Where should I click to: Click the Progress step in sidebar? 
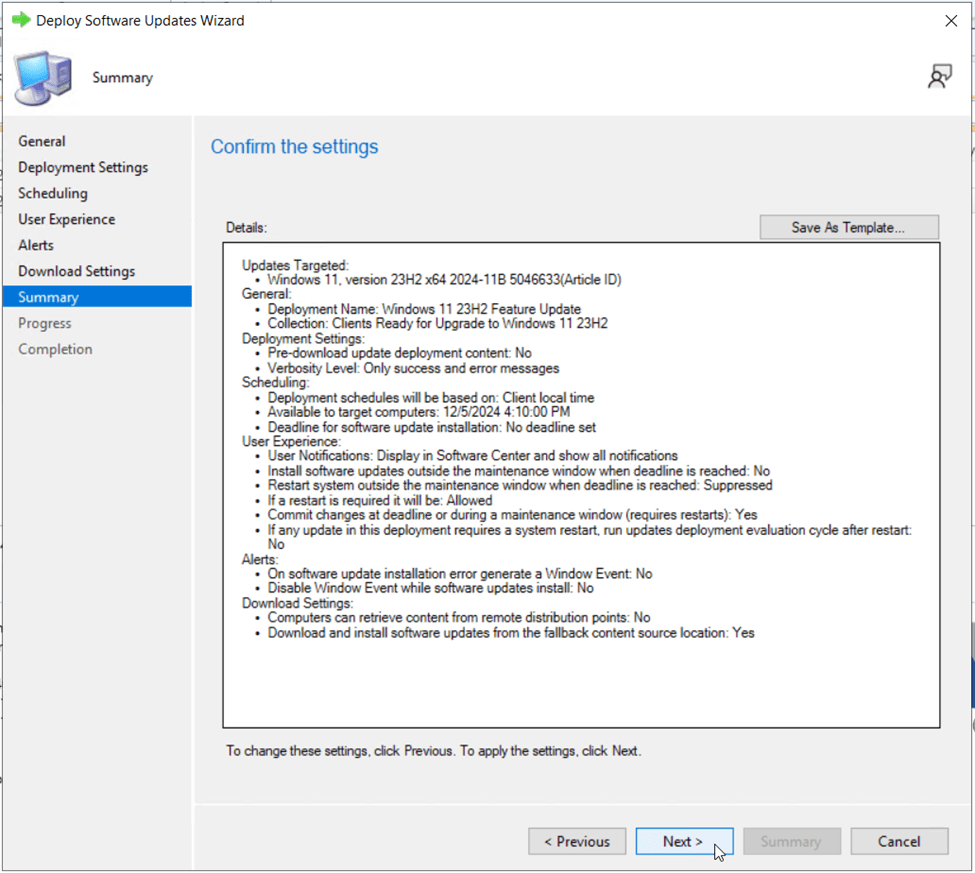point(45,323)
